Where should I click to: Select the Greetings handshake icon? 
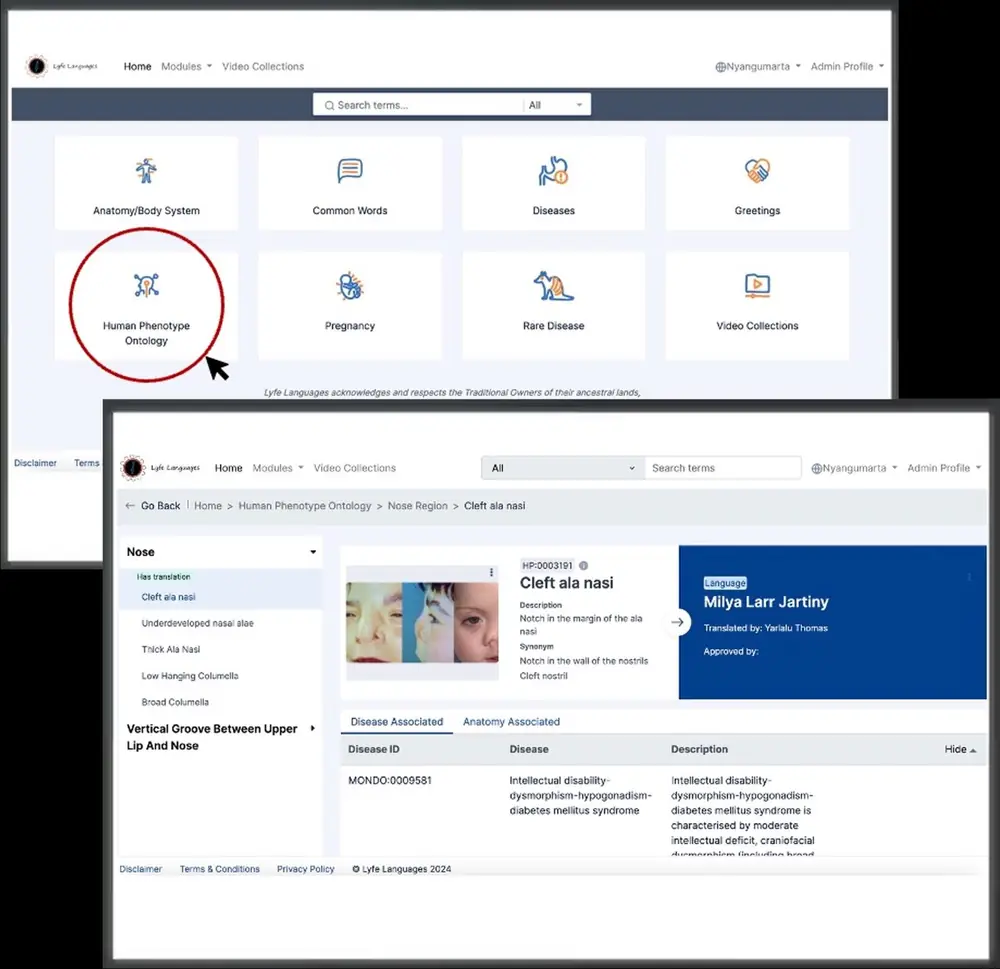(x=757, y=170)
